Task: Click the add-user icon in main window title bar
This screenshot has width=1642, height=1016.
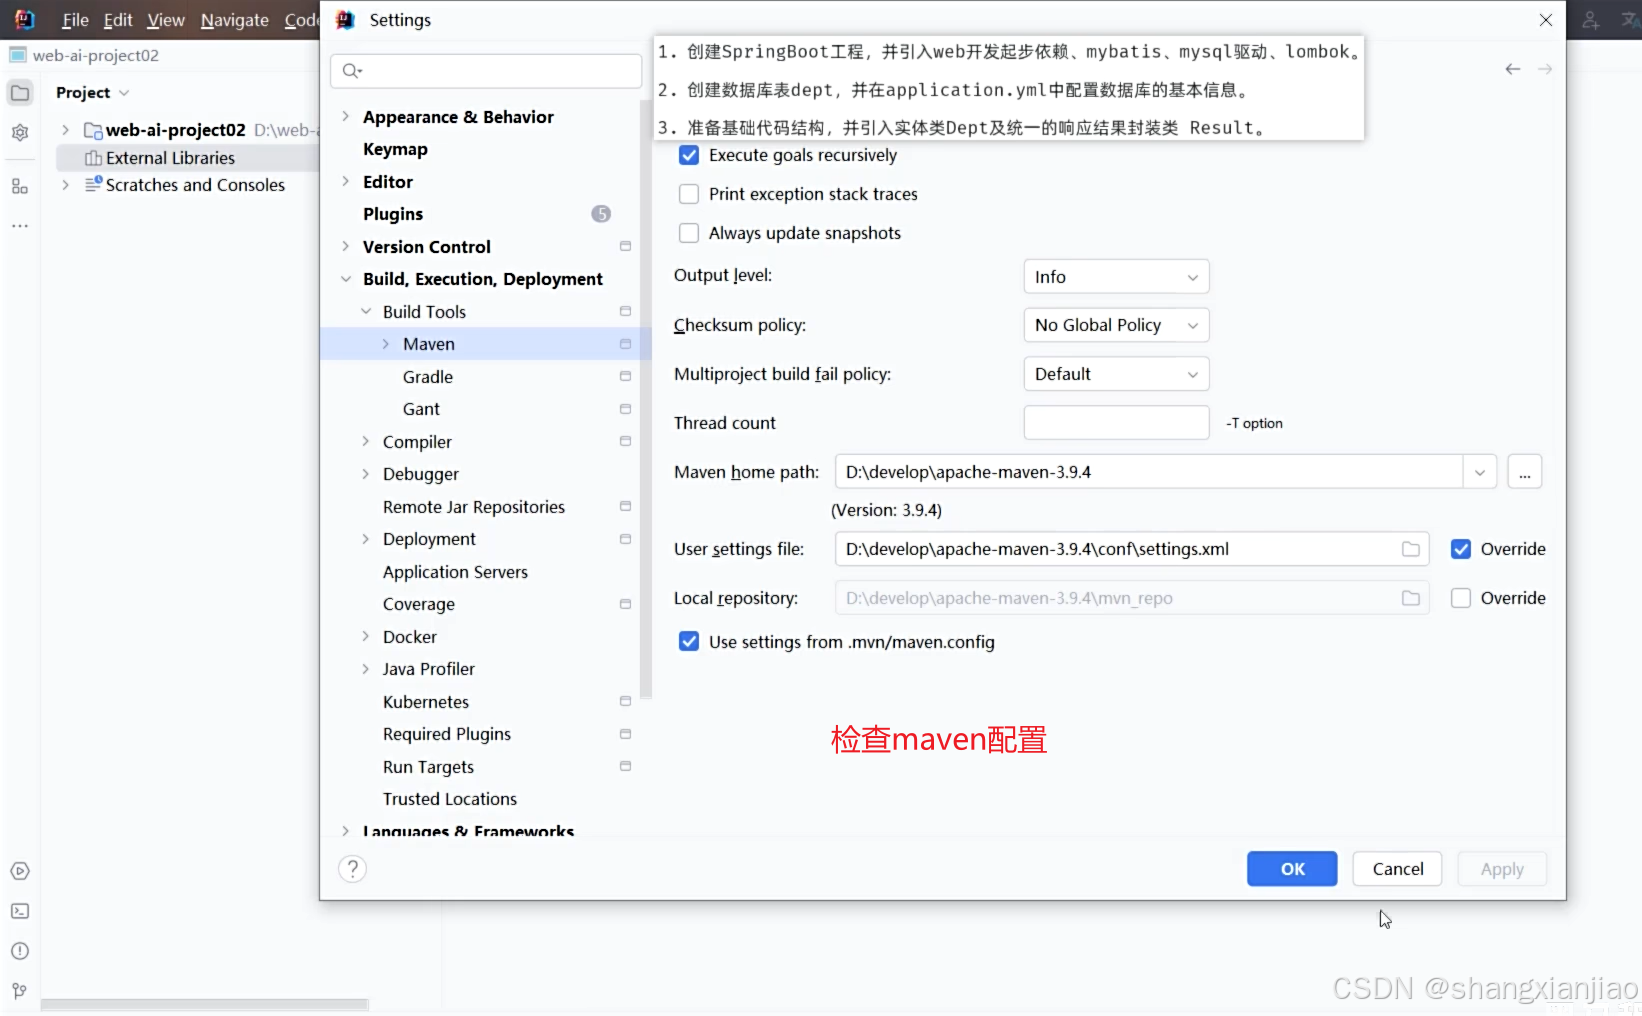Action: click(x=1590, y=19)
